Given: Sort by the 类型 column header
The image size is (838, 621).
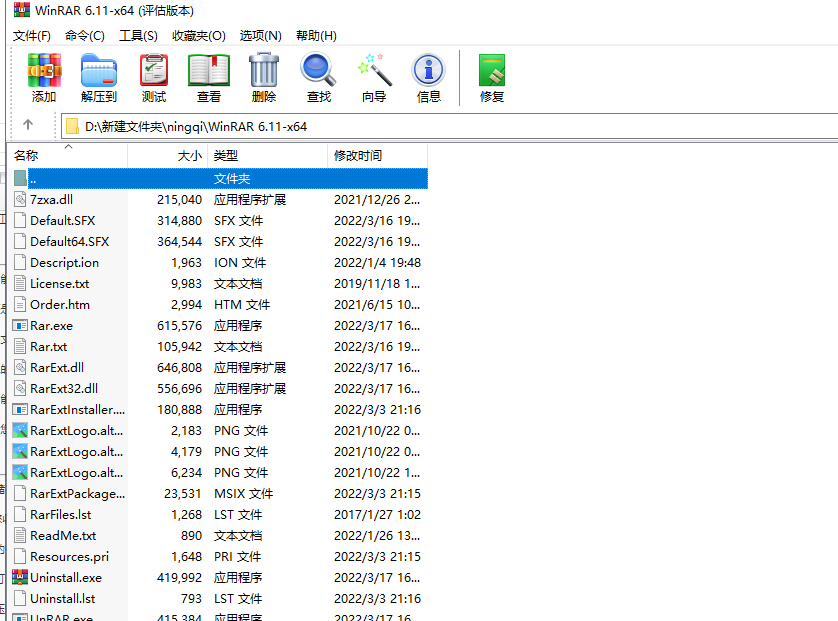Looking at the screenshot, I should pos(267,156).
